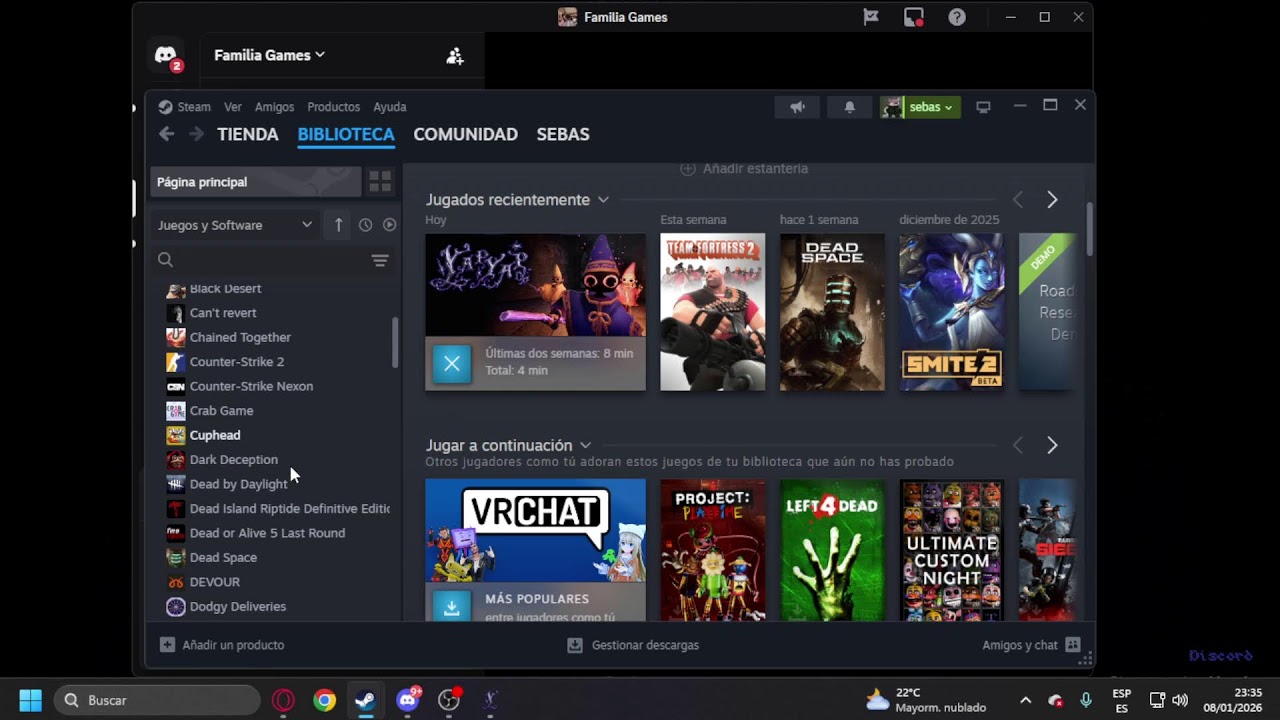
Task: Switch library to grid view icon
Action: 380,182
